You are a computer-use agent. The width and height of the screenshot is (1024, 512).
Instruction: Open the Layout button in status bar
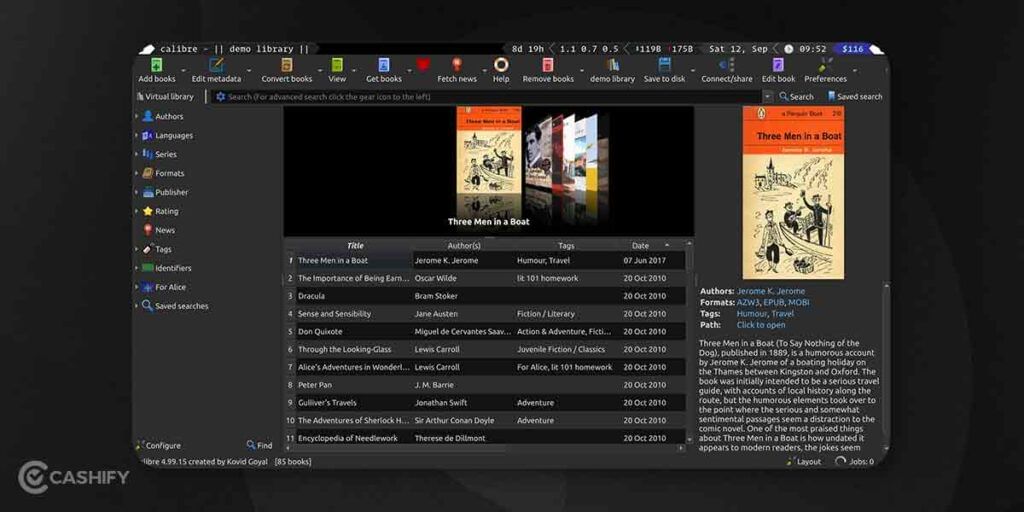pos(804,461)
